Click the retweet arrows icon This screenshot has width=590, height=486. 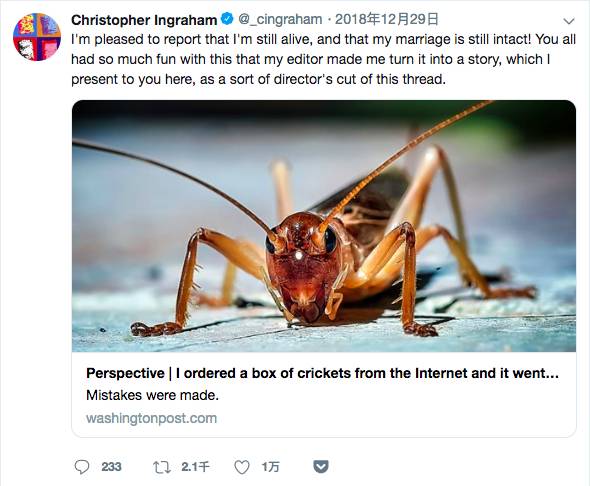162,467
